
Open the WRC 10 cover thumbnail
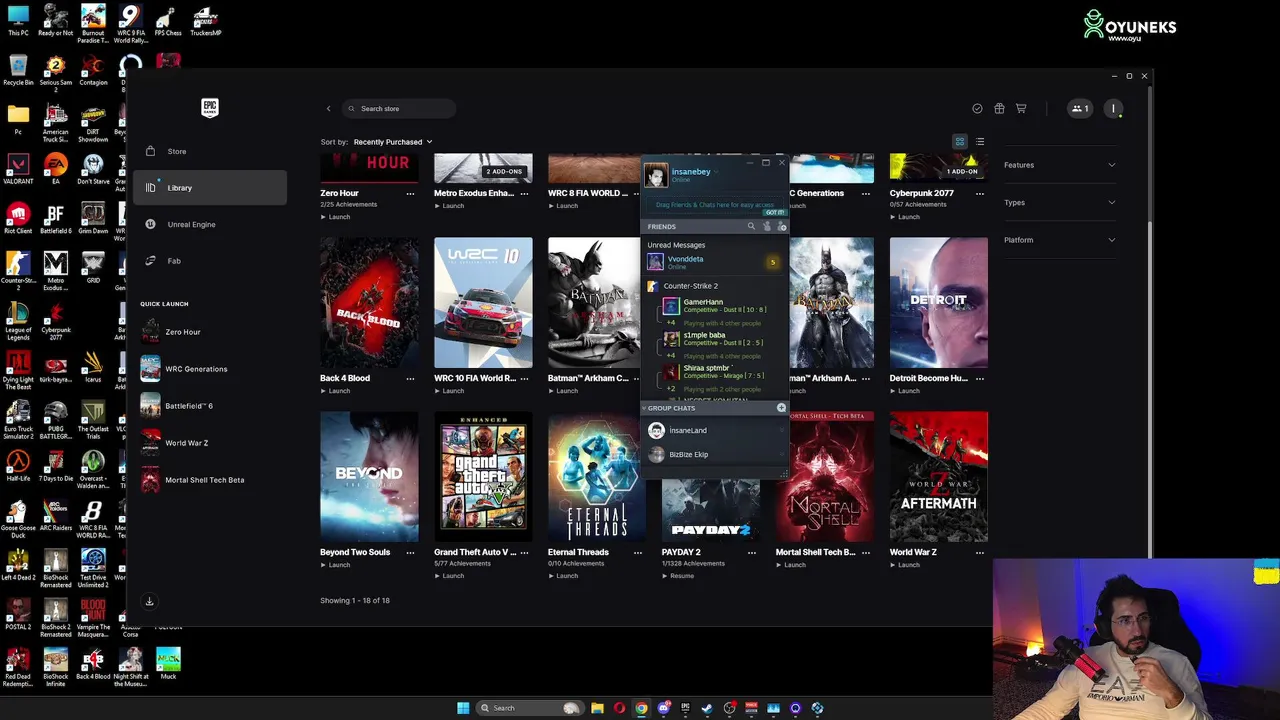[x=483, y=303]
